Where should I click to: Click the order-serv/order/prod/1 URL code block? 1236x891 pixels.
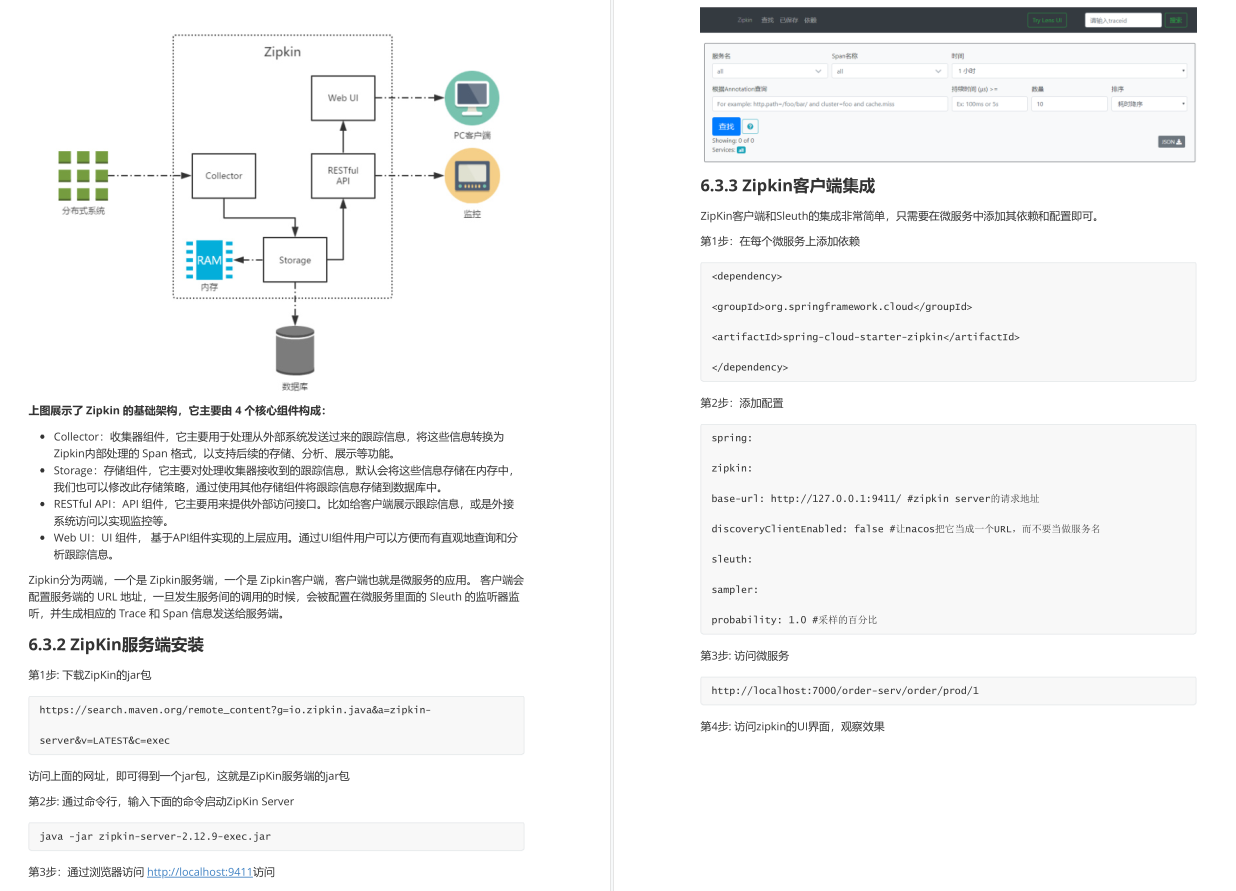pyautogui.click(x=948, y=691)
